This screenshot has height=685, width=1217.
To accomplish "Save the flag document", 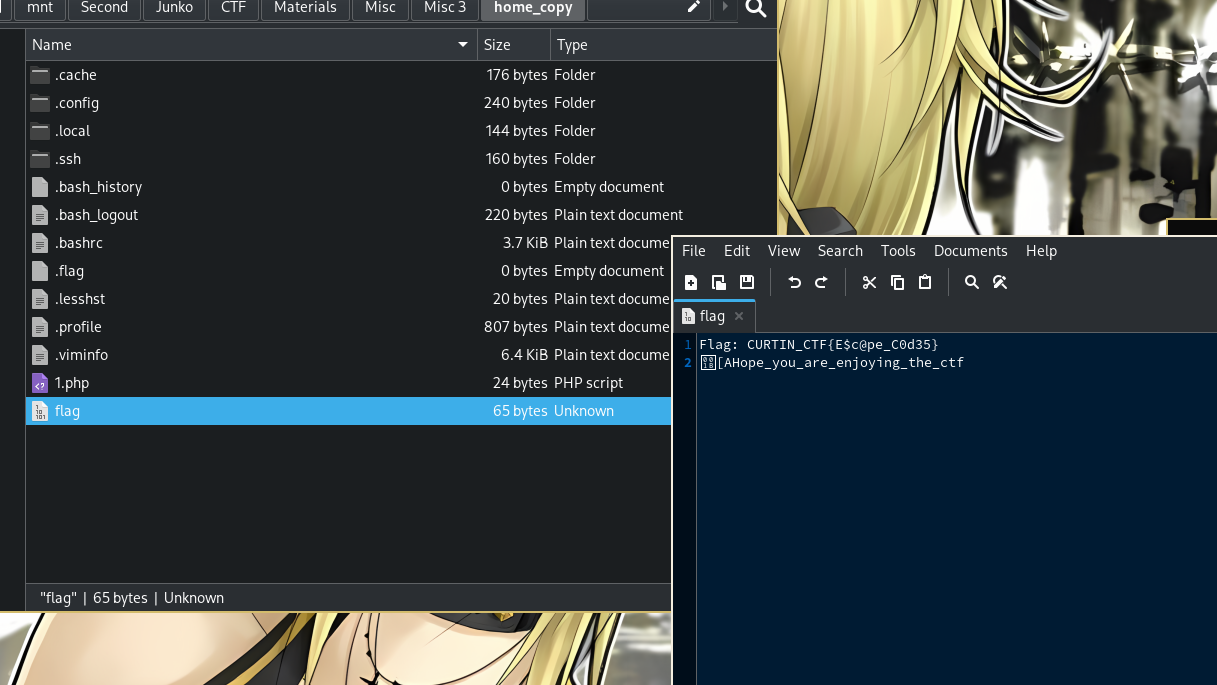I will pyautogui.click(x=747, y=283).
